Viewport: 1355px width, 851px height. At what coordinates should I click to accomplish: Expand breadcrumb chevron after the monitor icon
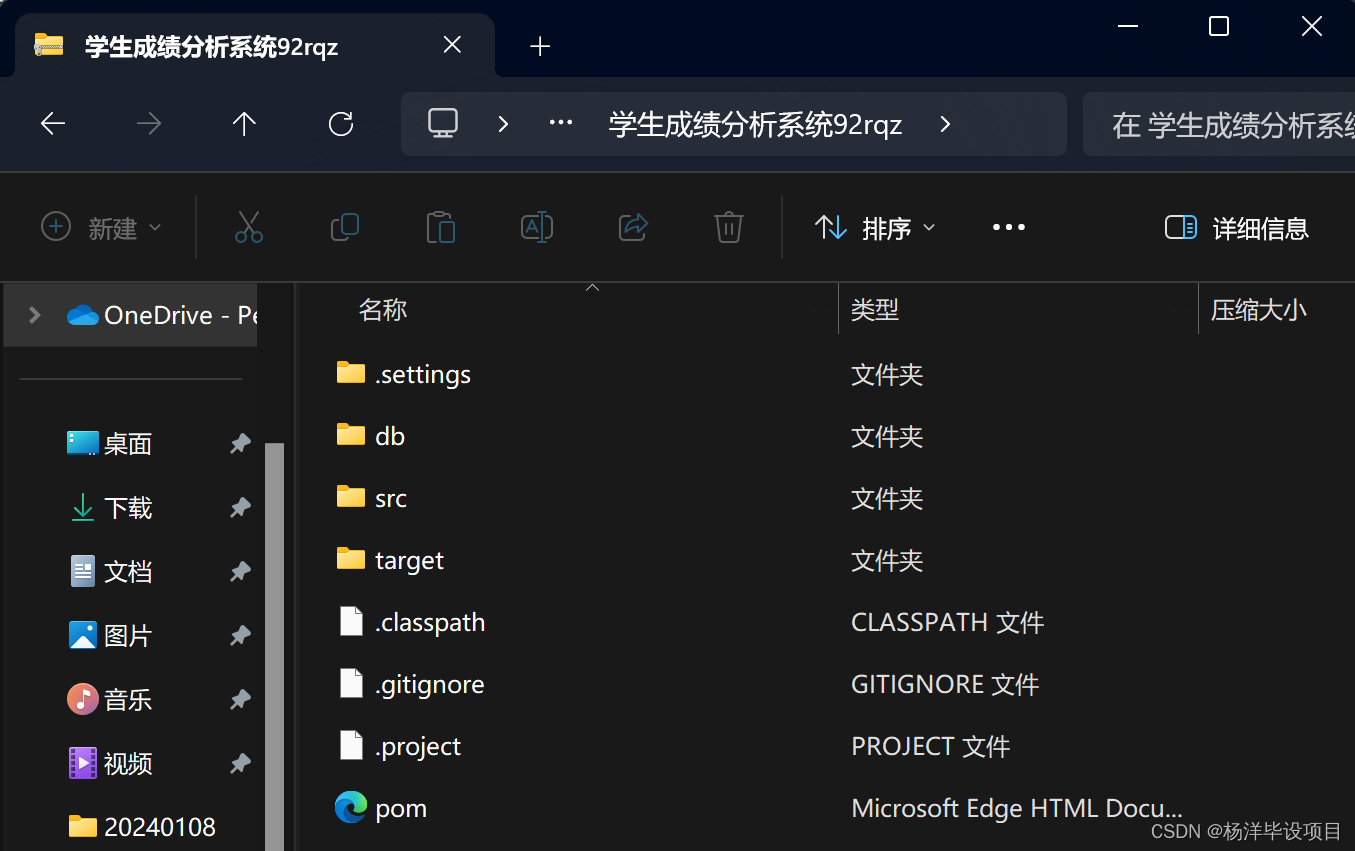pyautogui.click(x=503, y=124)
